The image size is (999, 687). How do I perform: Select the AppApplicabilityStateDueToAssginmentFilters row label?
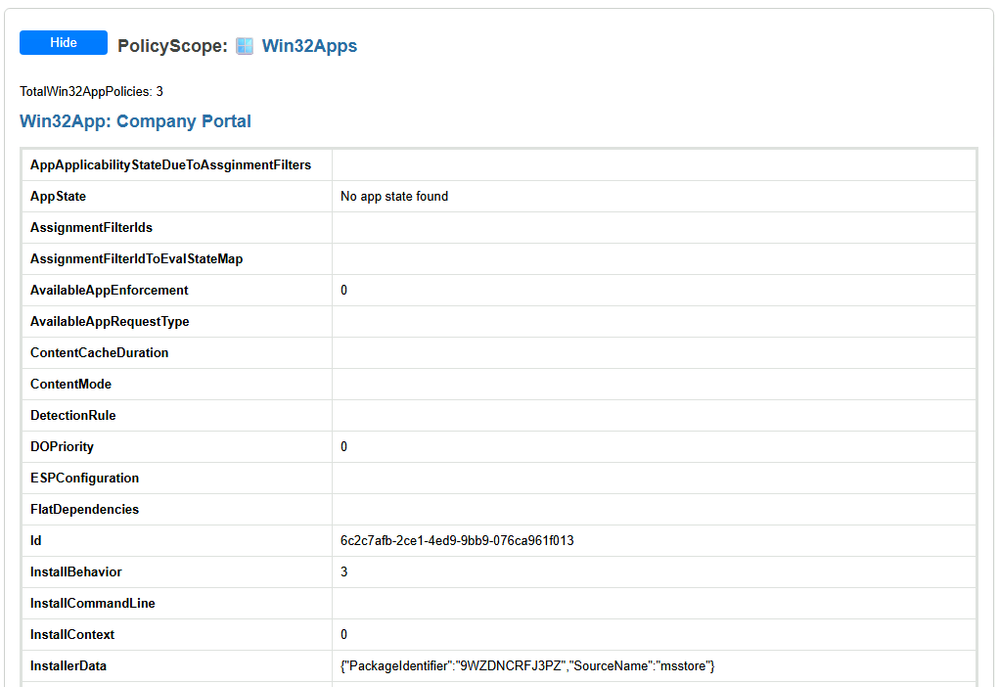[171, 165]
